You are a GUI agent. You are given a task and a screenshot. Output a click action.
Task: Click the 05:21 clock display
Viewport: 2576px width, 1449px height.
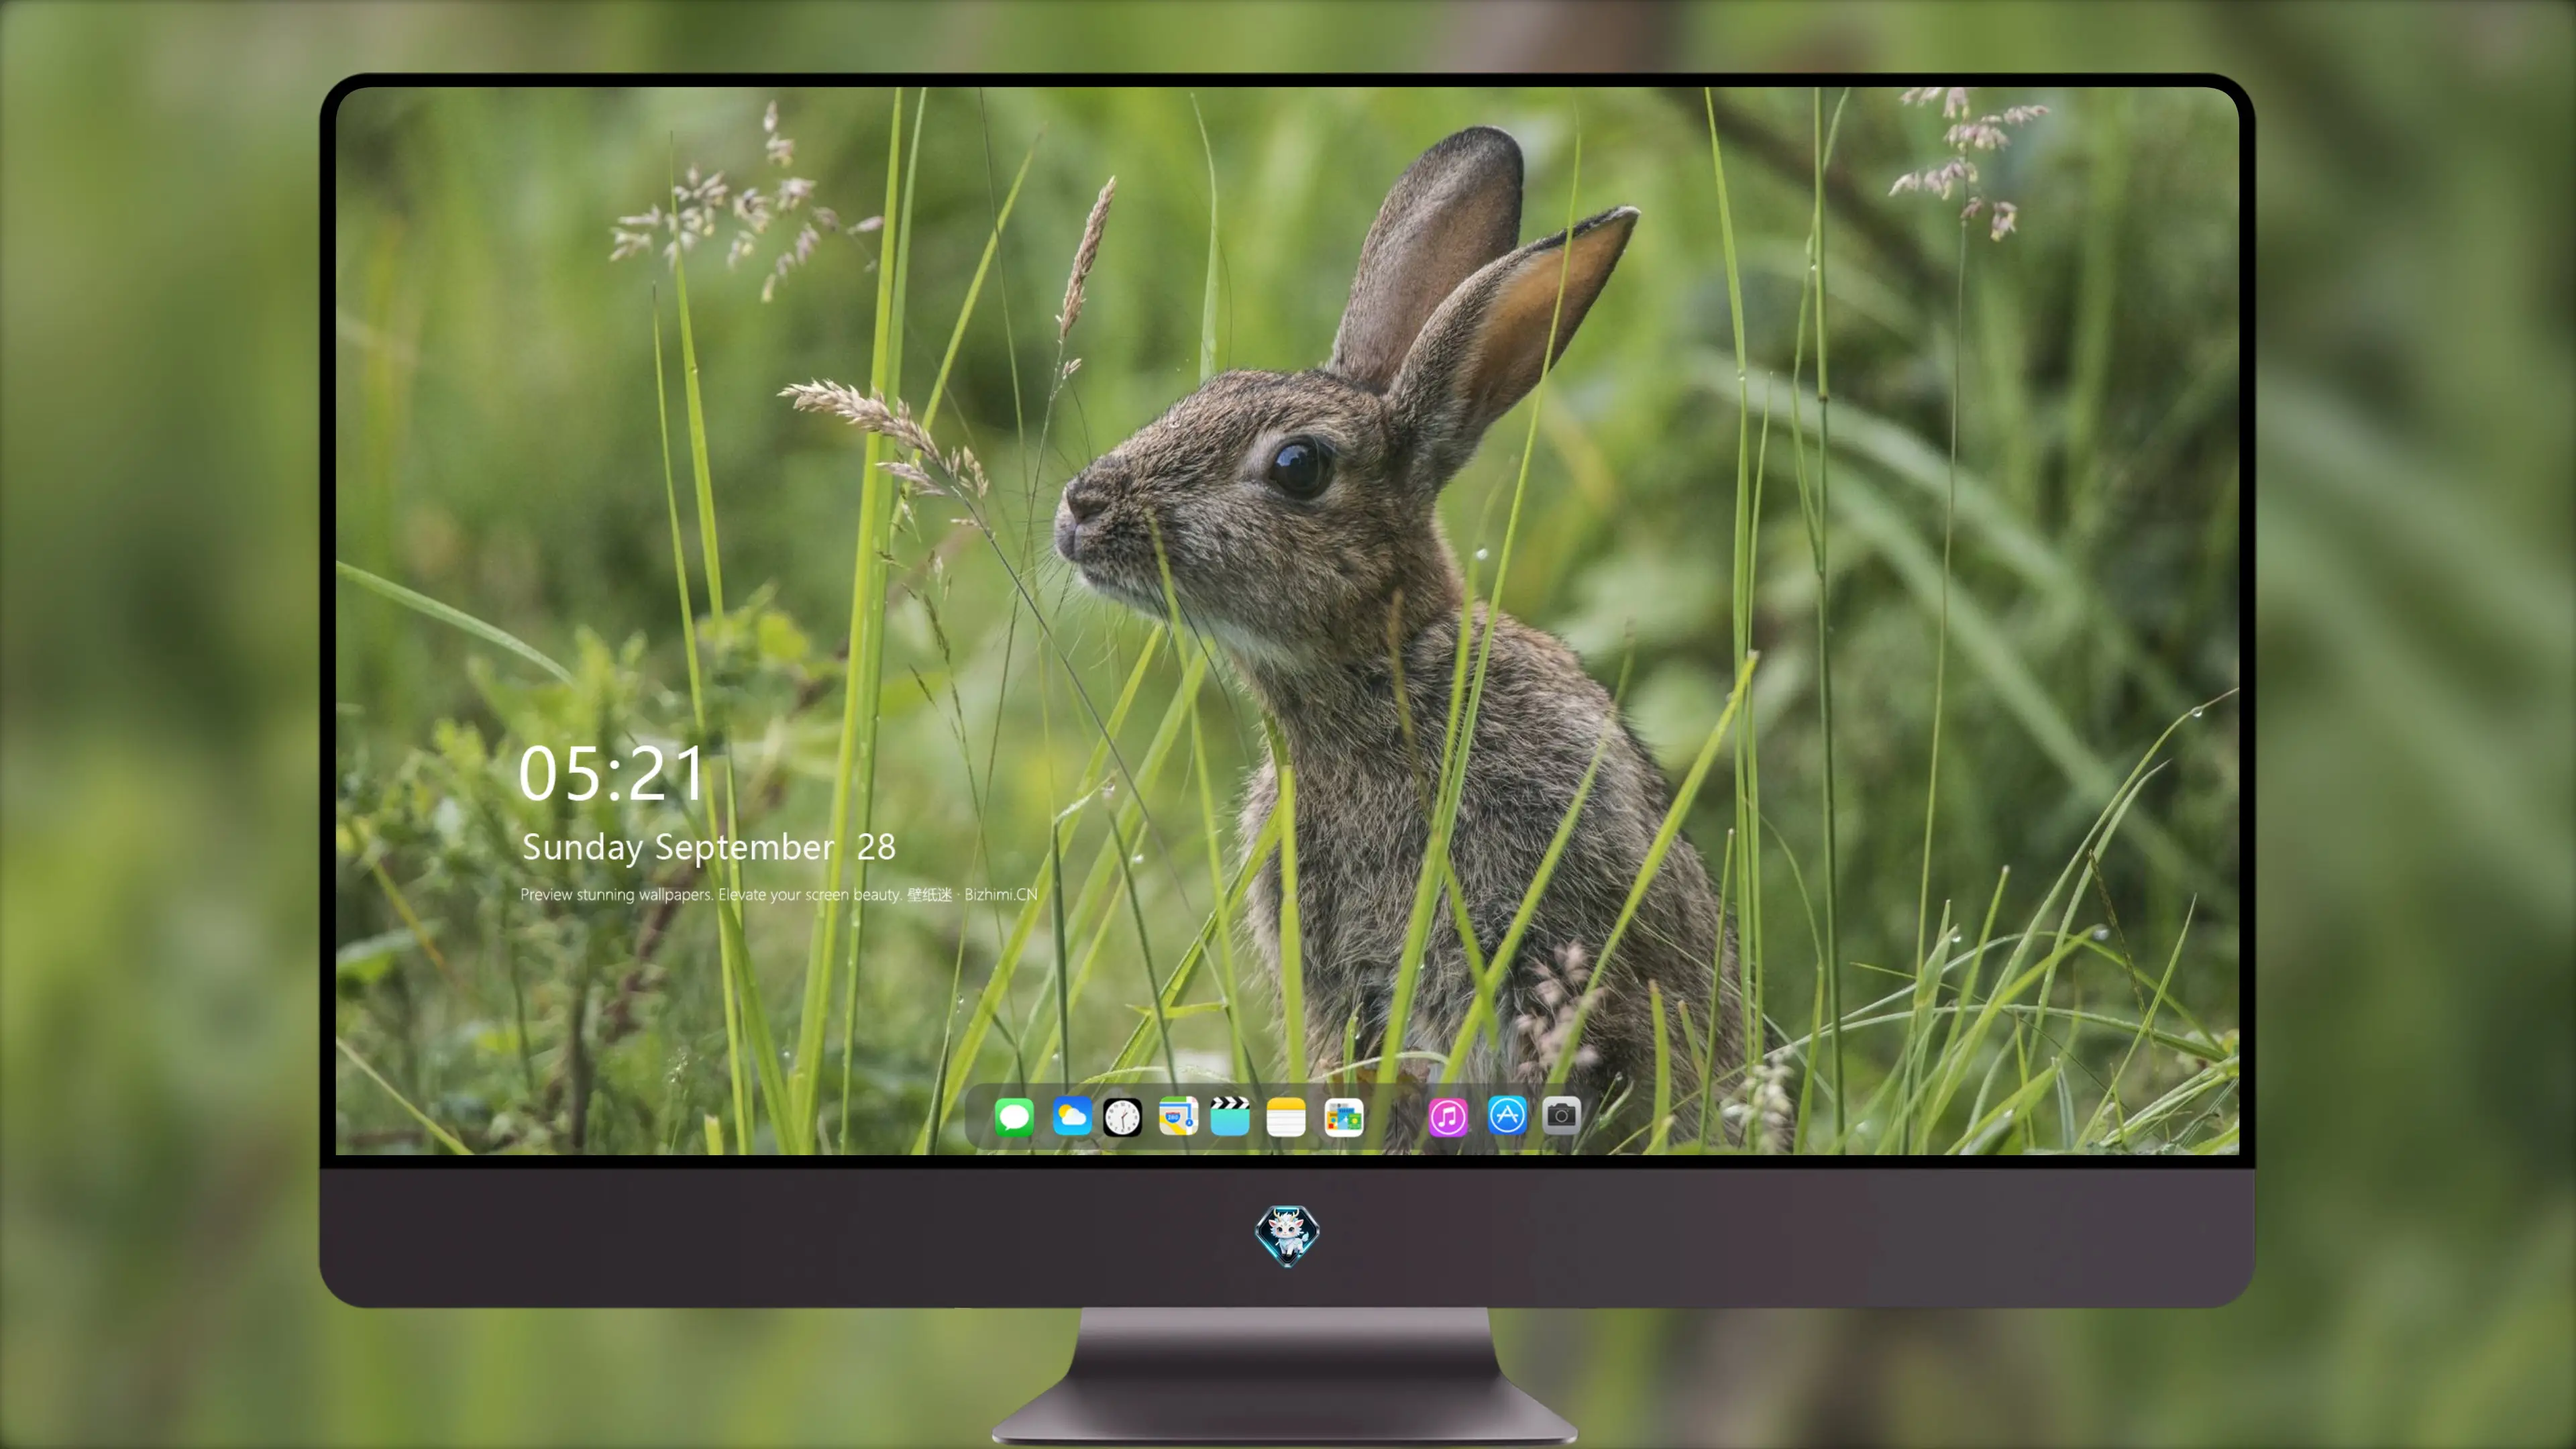coord(611,774)
